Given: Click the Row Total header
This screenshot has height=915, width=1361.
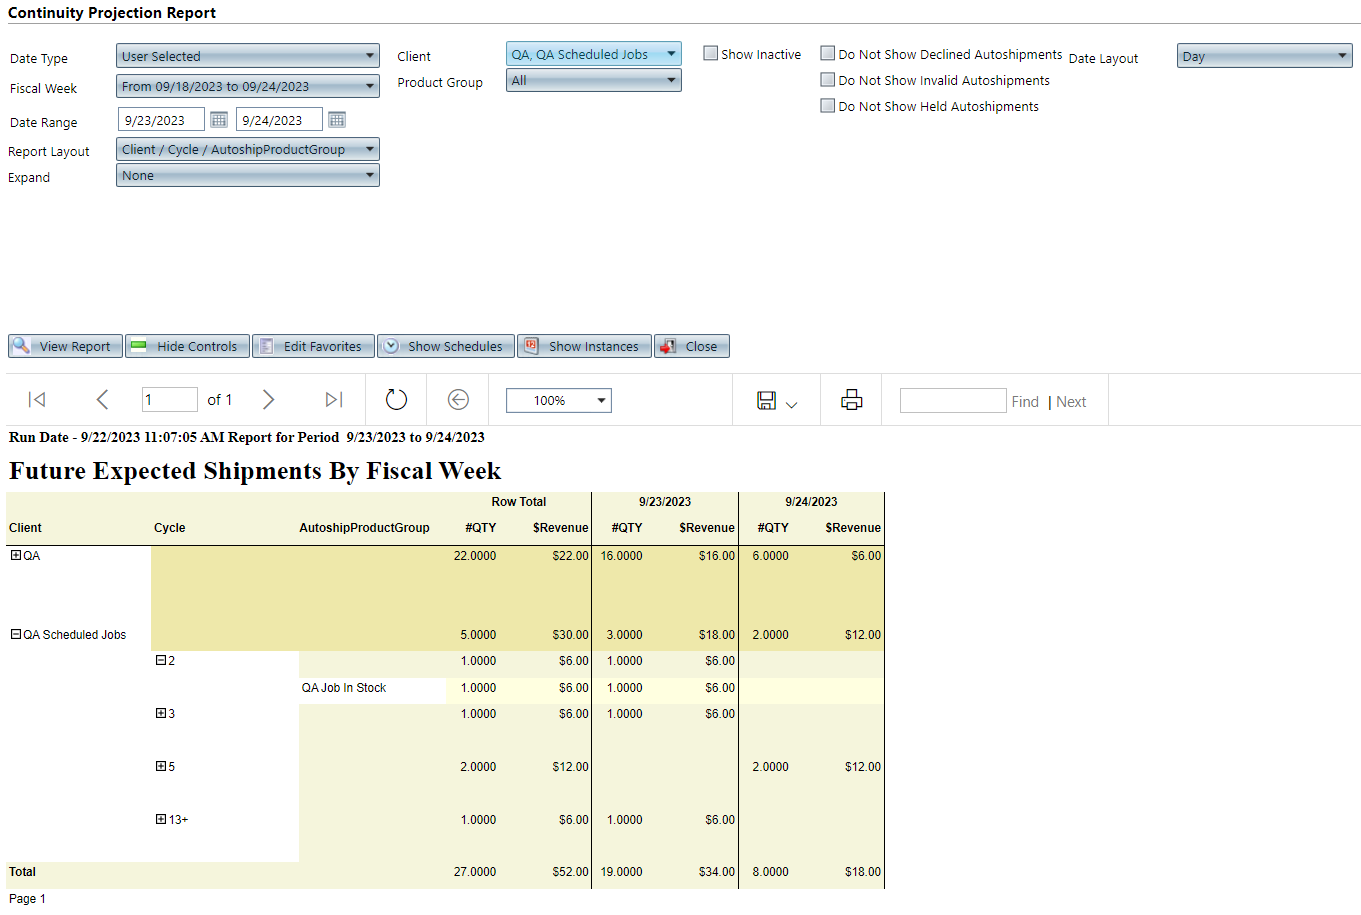Looking at the screenshot, I should coord(519,502).
